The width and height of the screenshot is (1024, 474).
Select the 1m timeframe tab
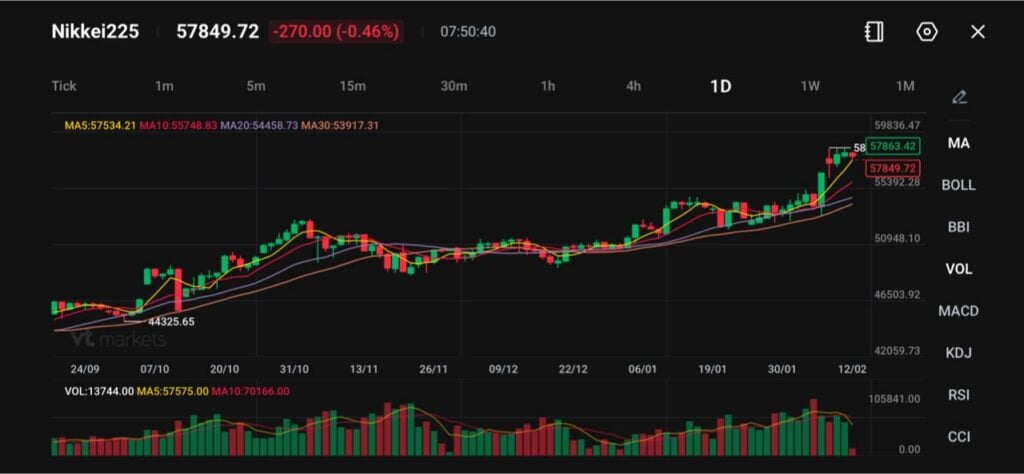(x=164, y=86)
